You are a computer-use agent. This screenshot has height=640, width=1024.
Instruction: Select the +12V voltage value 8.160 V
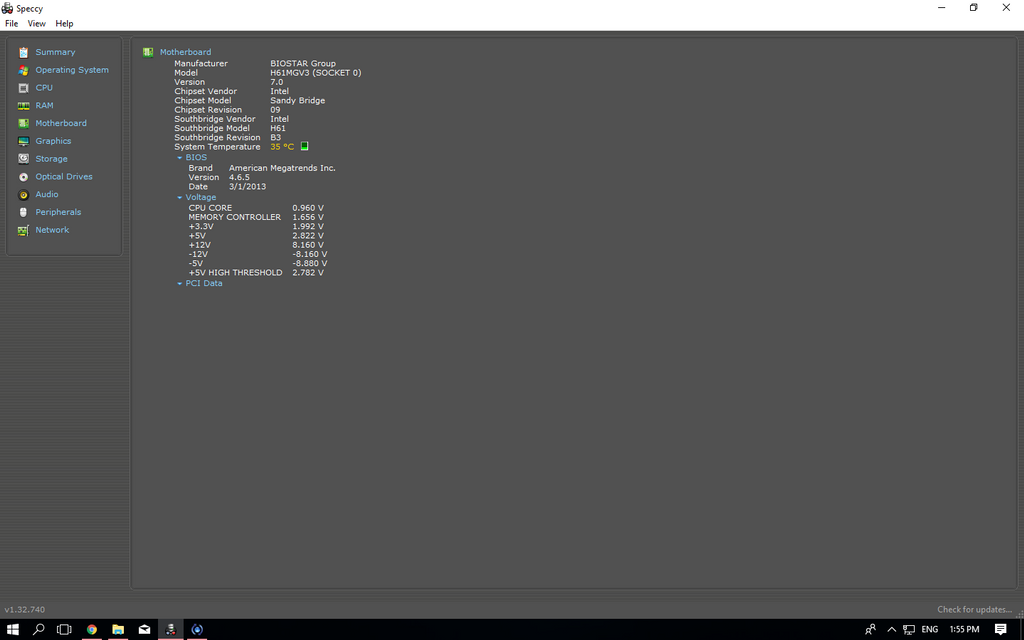pos(308,245)
